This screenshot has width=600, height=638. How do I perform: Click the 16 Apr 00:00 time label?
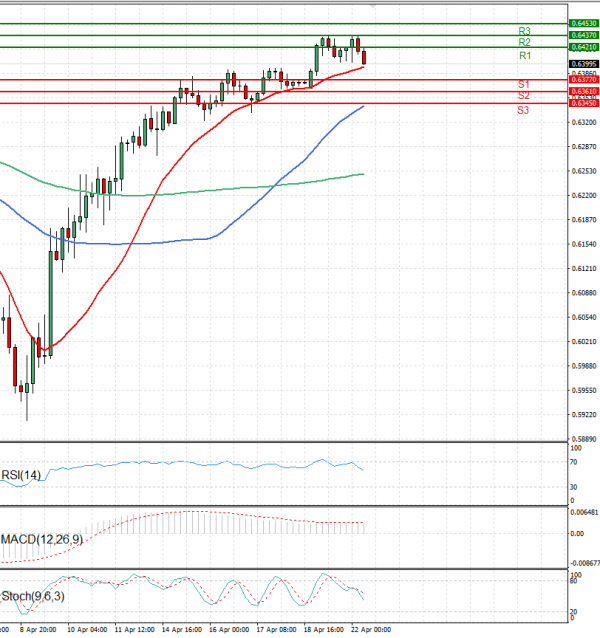[229, 629]
